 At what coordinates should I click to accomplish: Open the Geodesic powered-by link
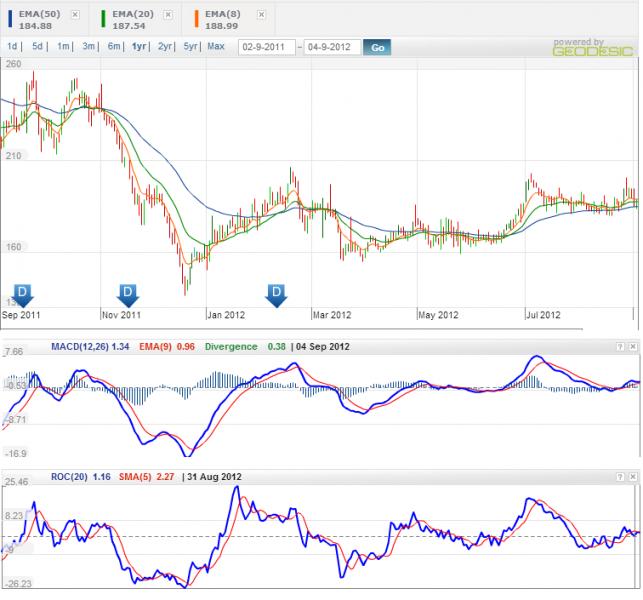(x=593, y=48)
